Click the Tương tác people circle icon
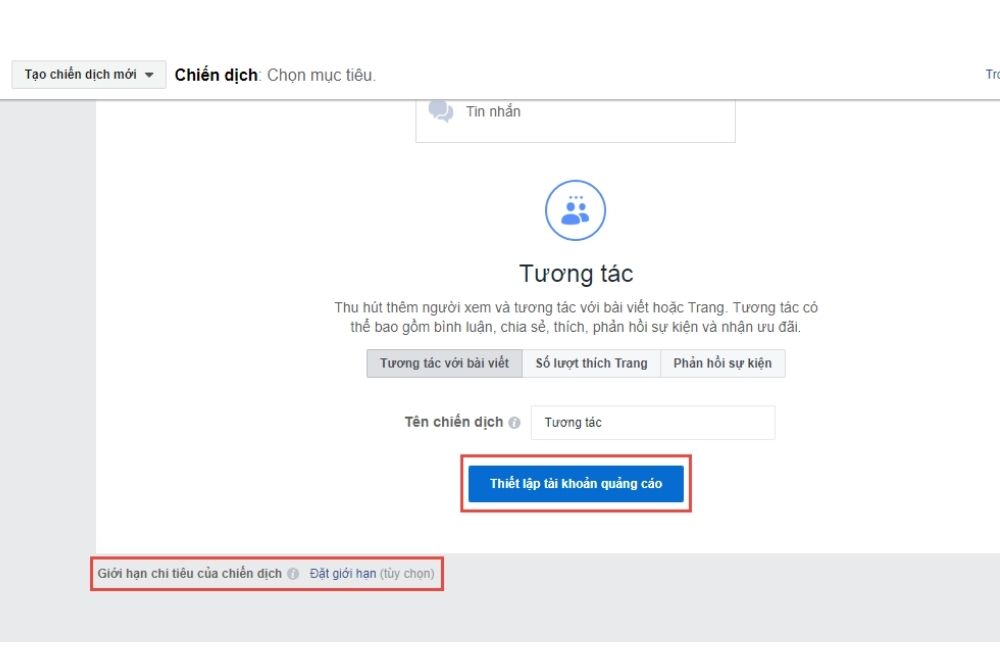1000x670 pixels. pos(575,210)
